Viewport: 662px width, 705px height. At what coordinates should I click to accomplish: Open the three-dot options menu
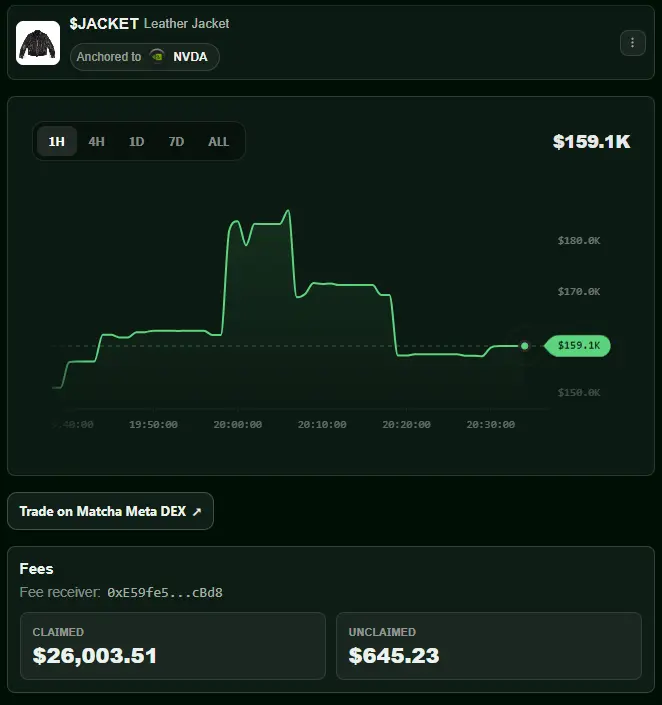click(x=632, y=43)
